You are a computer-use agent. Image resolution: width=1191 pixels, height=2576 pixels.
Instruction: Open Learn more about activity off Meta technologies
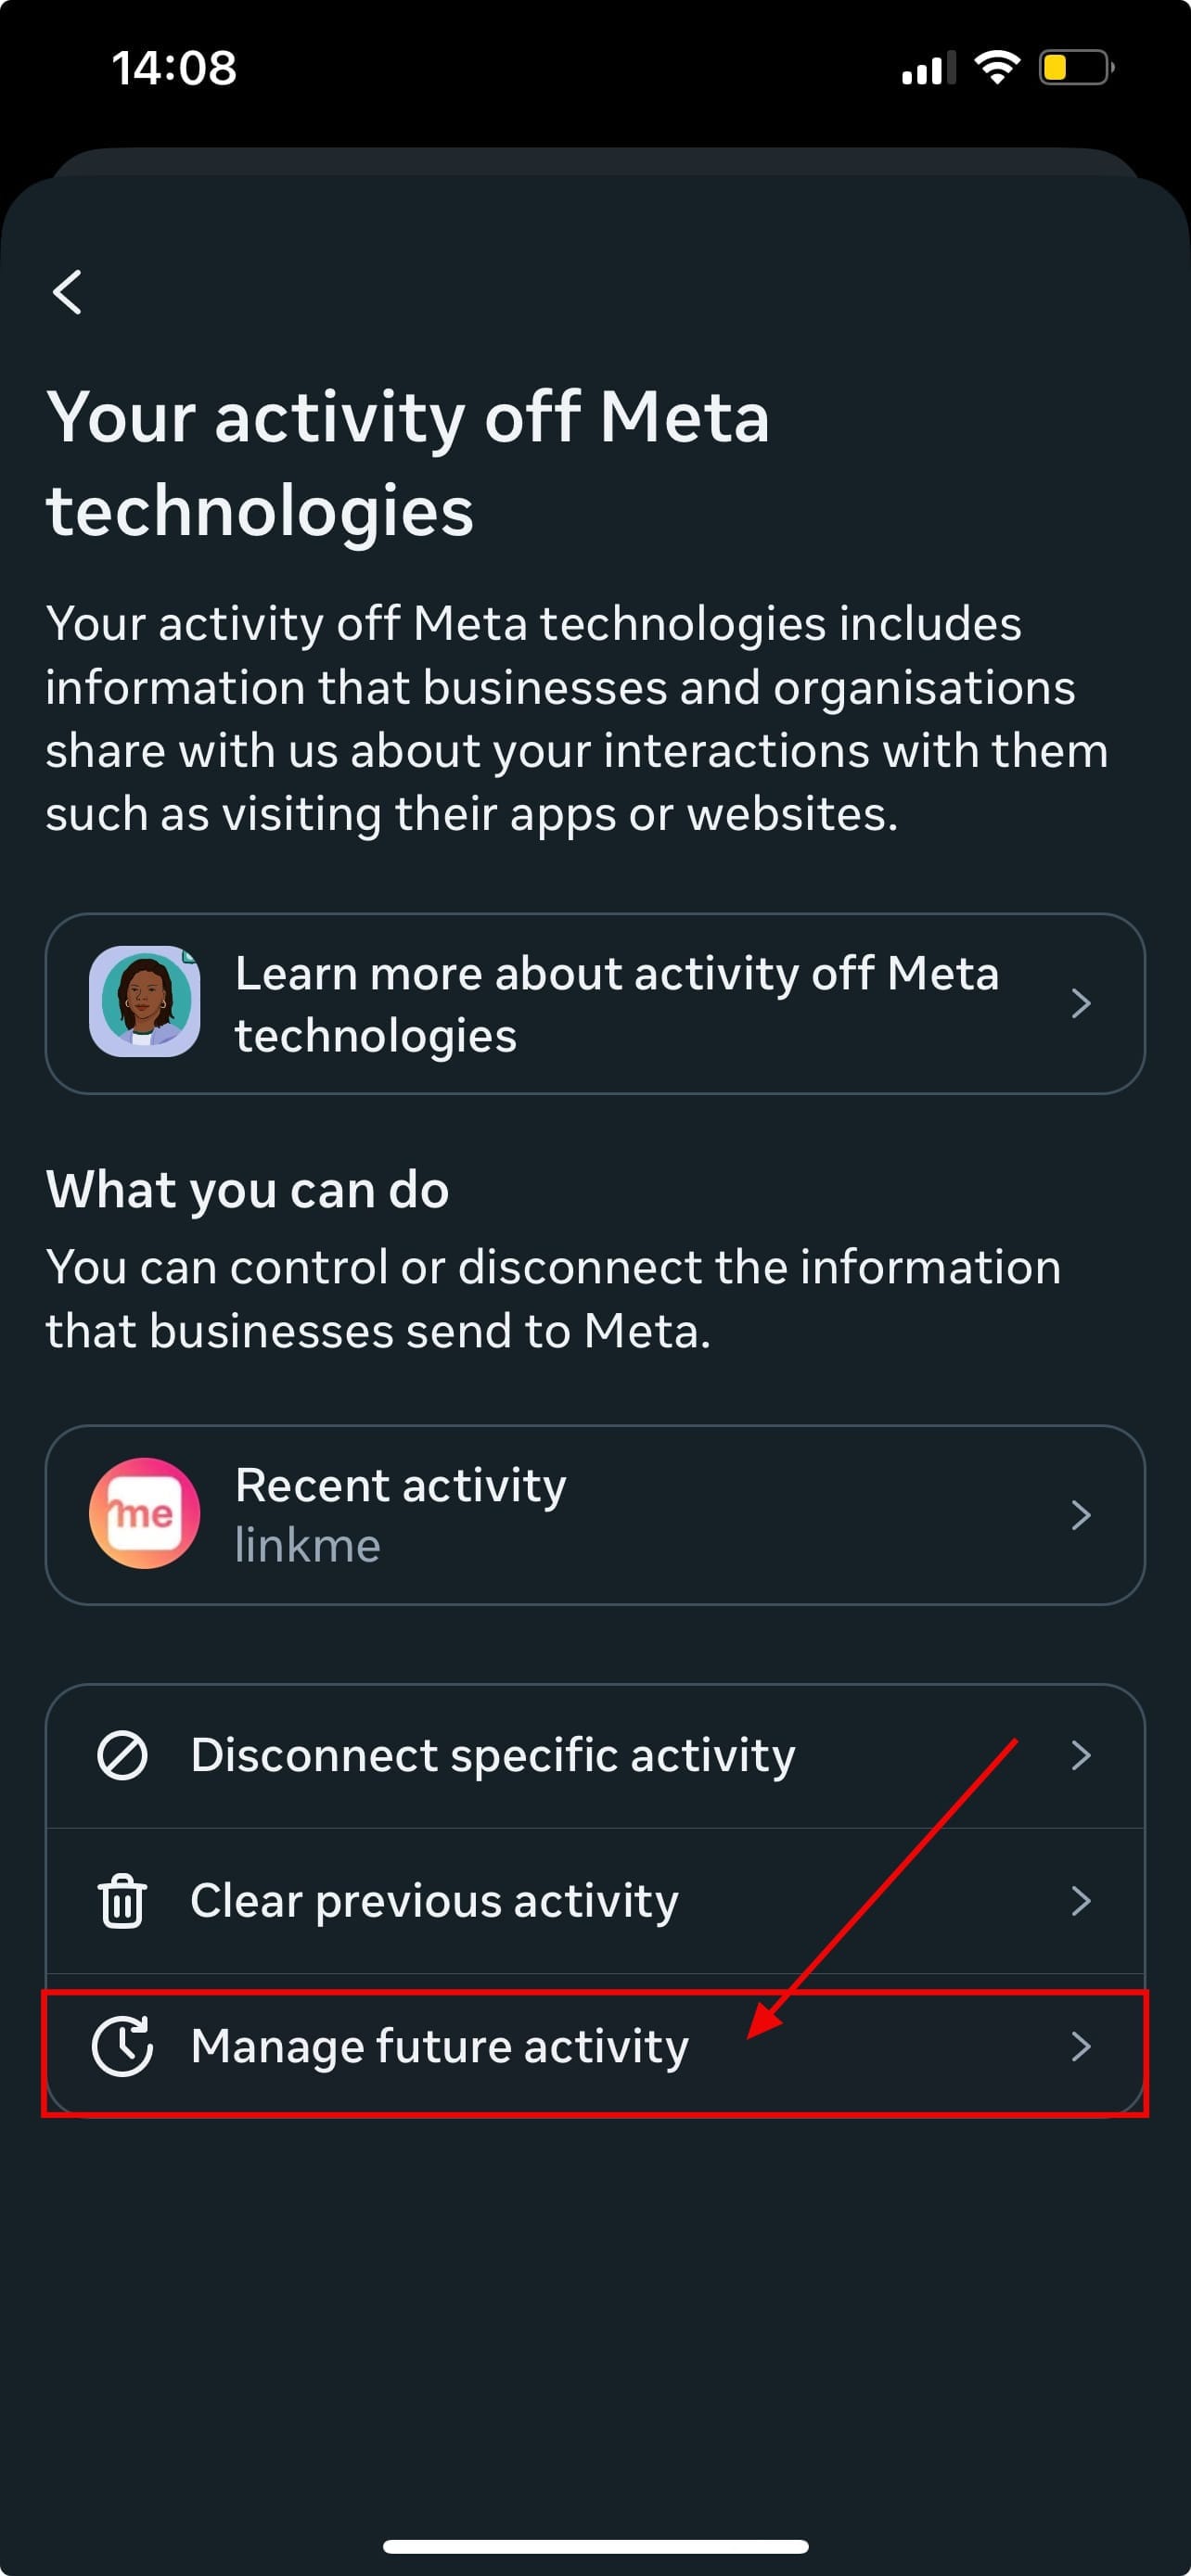click(616, 1003)
